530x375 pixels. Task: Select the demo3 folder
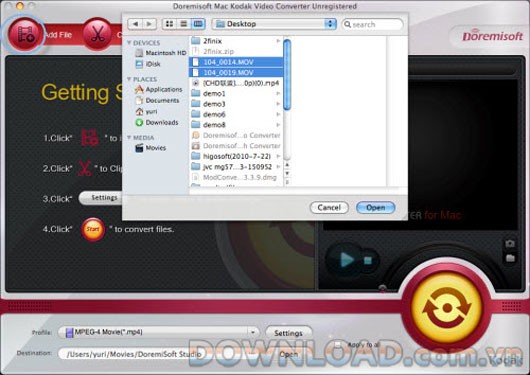(x=236, y=104)
